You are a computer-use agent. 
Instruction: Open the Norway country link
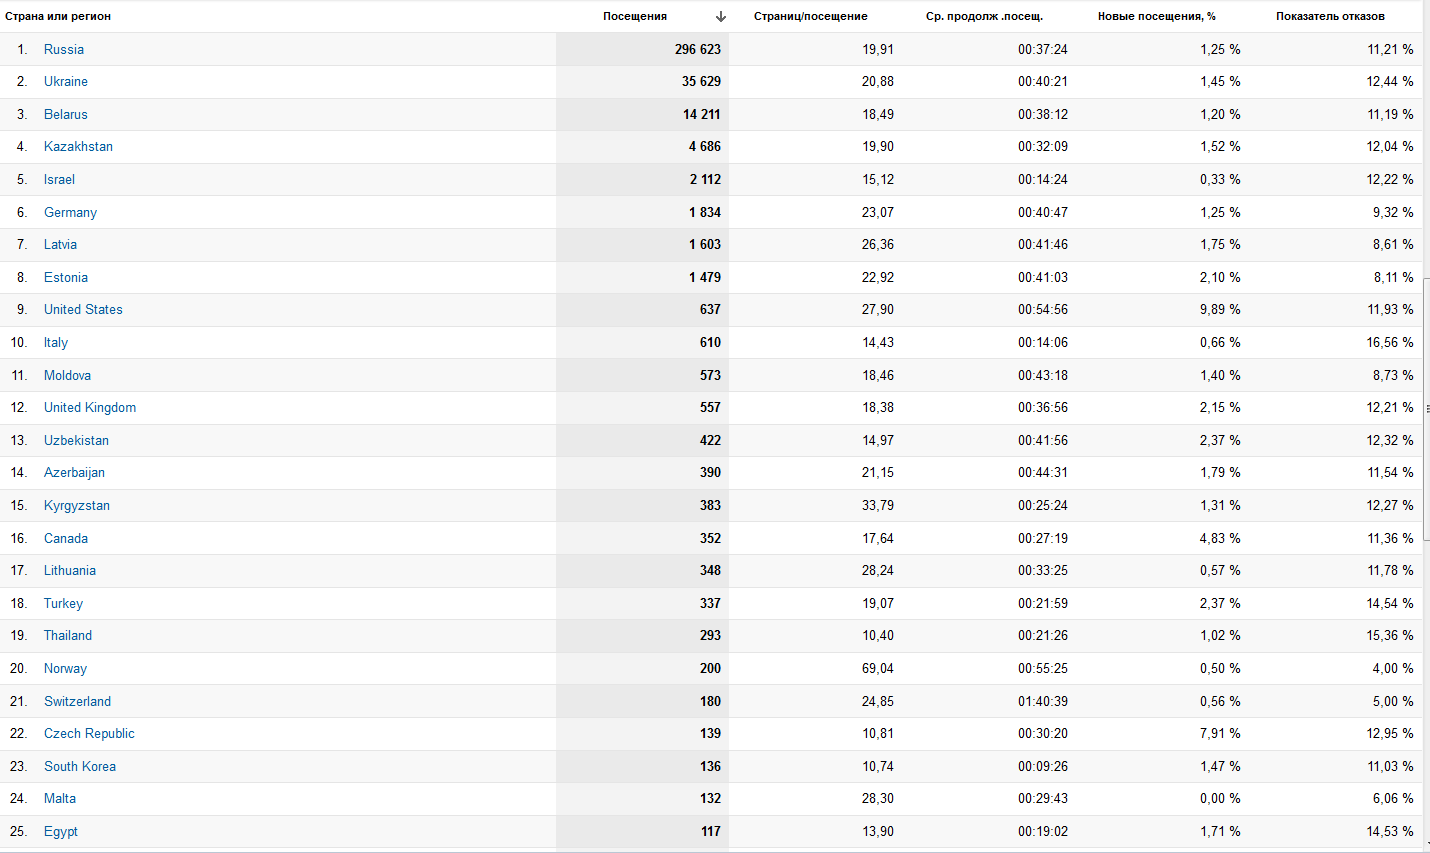[65, 668]
